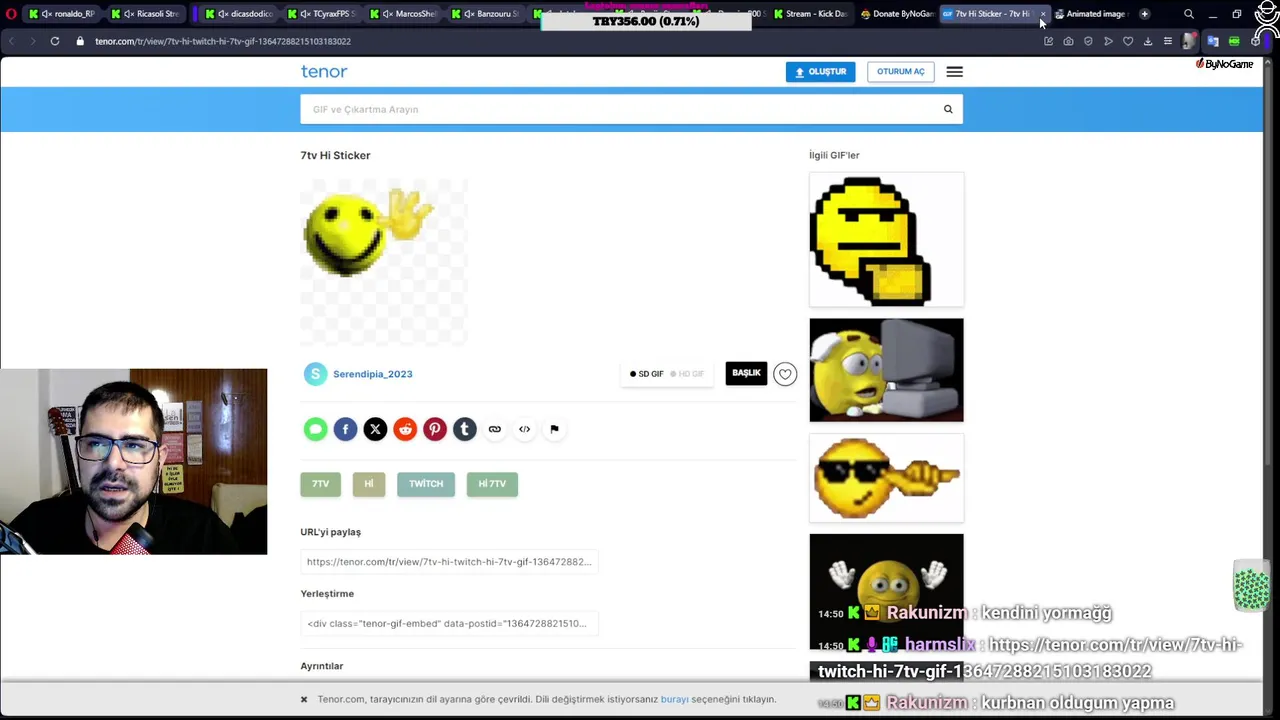This screenshot has width=1280, height=720.
Task: Click the '7tv Hi Sticker' title
Action: click(335, 155)
